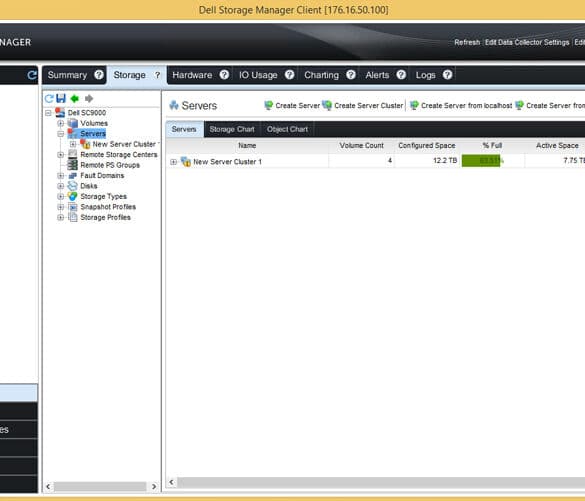
Task: Click the Snapshot Profiles icon
Action: [x=73, y=207]
